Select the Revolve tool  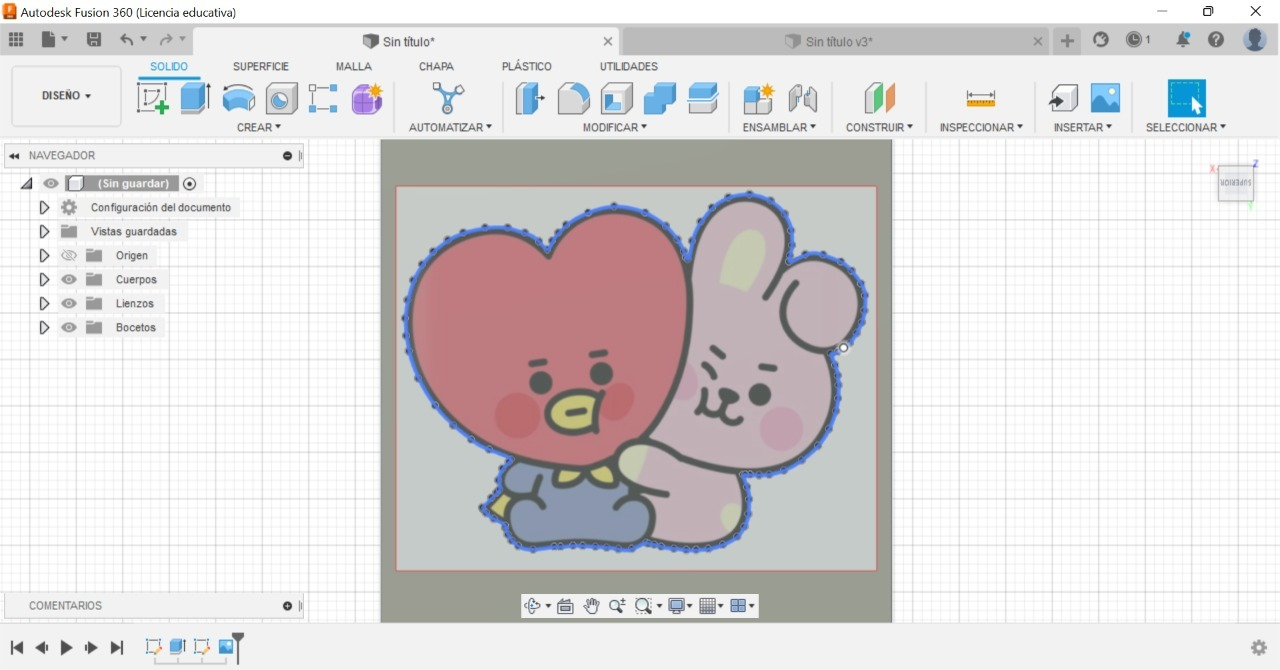(x=238, y=98)
